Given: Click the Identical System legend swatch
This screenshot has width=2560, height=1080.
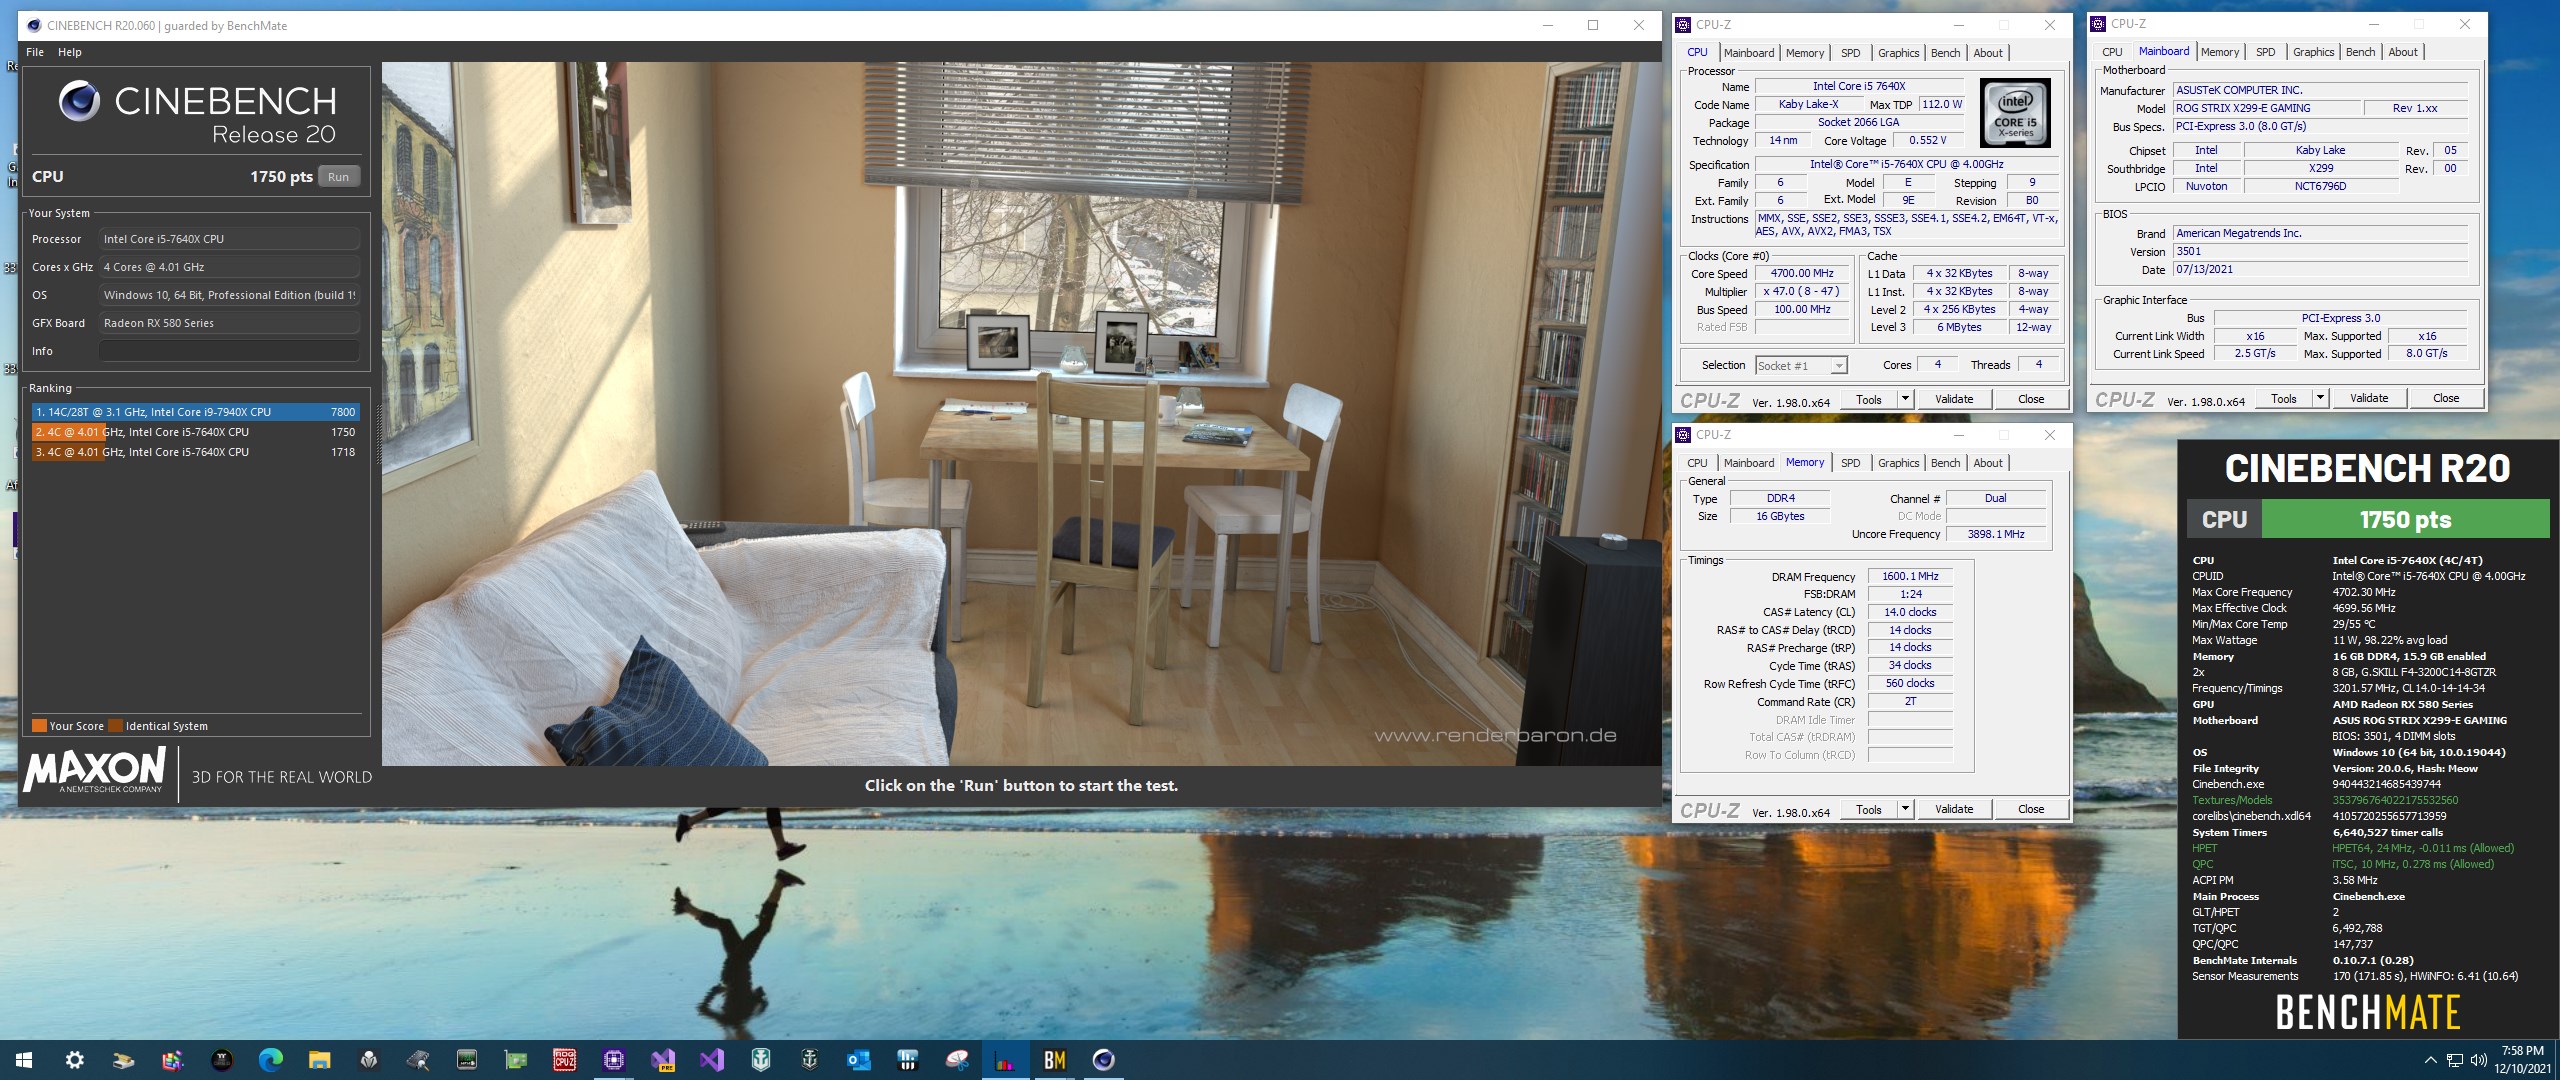Looking at the screenshot, I should click(x=116, y=726).
